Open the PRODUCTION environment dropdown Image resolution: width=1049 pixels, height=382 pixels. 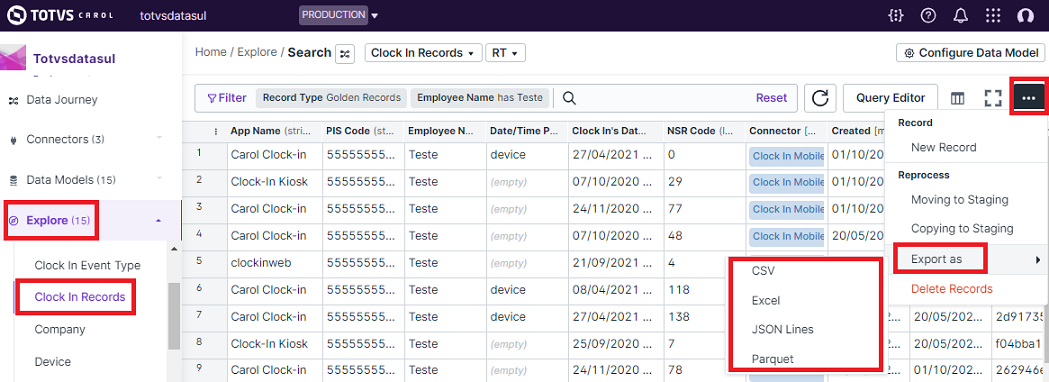point(338,15)
